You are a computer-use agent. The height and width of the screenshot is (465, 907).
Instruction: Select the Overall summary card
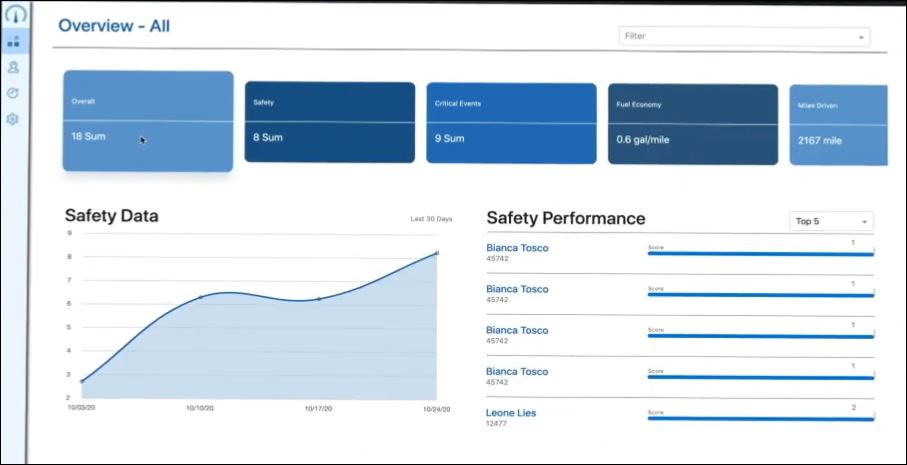[x=148, y=121]
